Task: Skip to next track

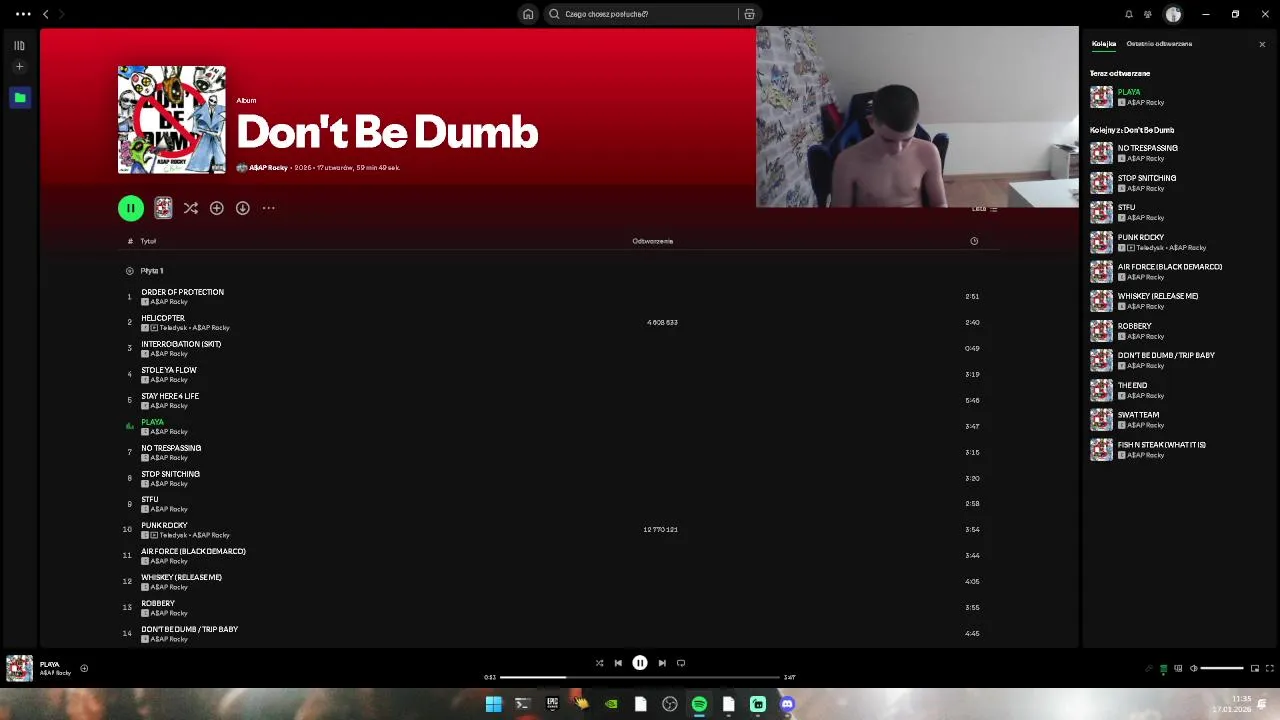Action: click(x=661, y=663)
